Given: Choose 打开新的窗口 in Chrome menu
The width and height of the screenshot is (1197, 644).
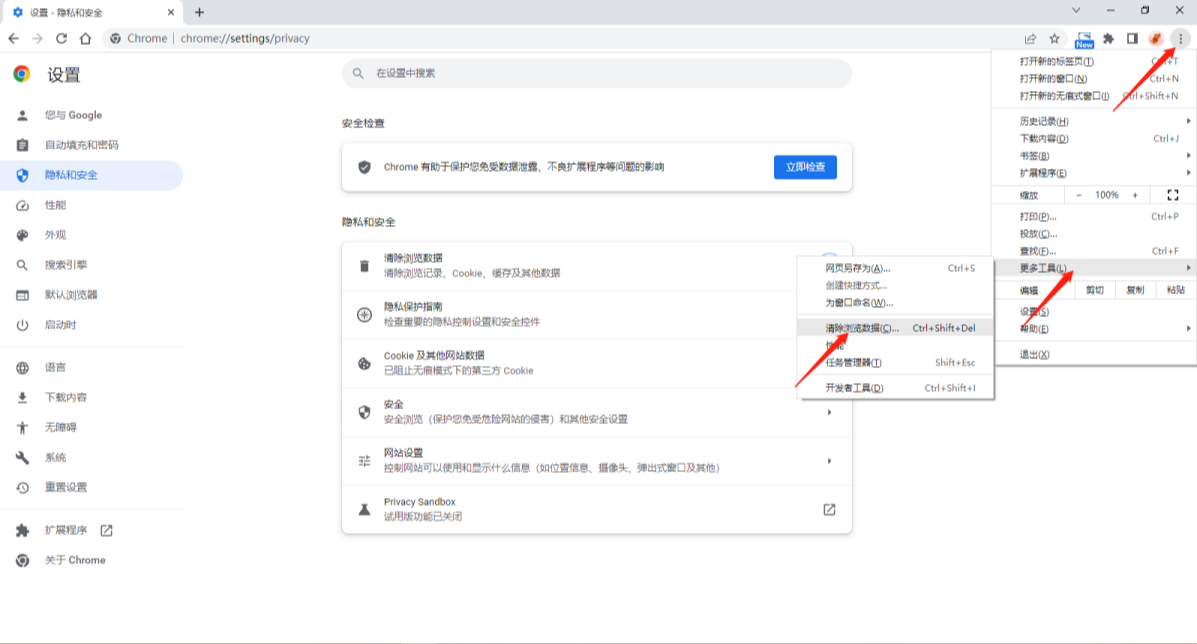Looking at the screenshot, I should (x=1093, y=79).
